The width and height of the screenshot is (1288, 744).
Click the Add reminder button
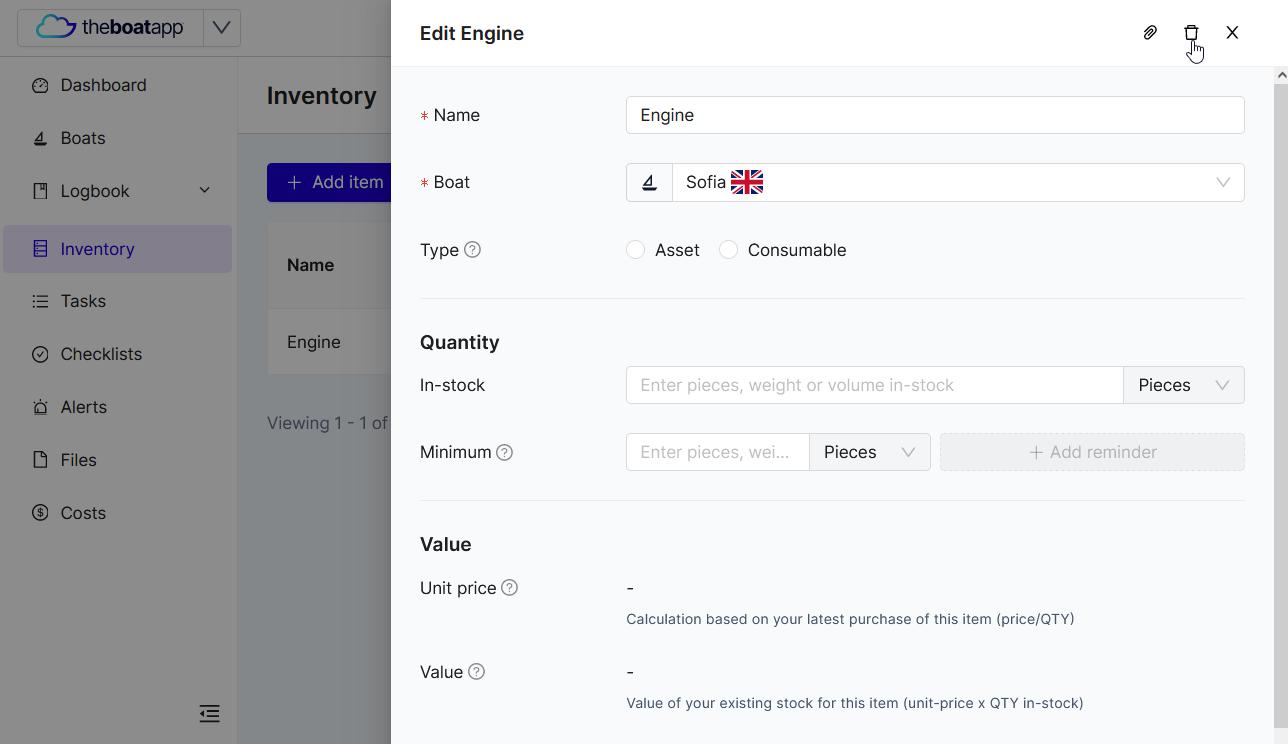tap(1092, 452)
